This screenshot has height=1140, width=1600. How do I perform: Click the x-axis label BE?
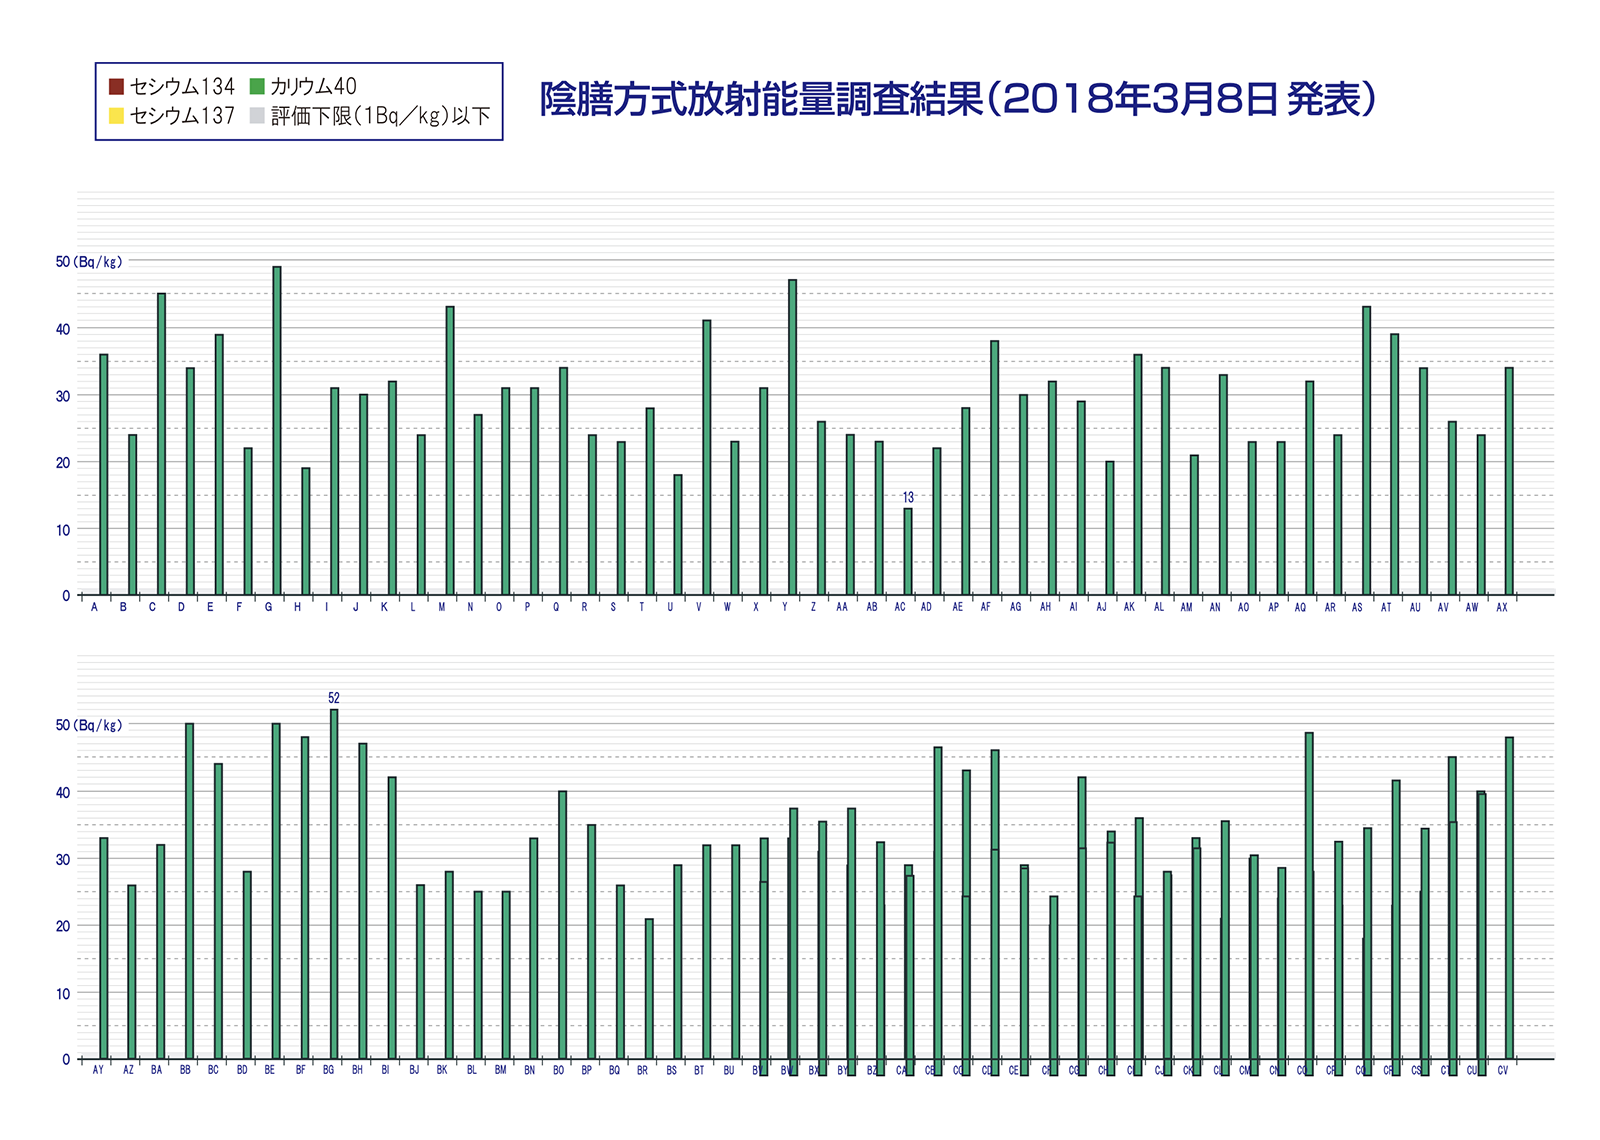point(270,1070)
